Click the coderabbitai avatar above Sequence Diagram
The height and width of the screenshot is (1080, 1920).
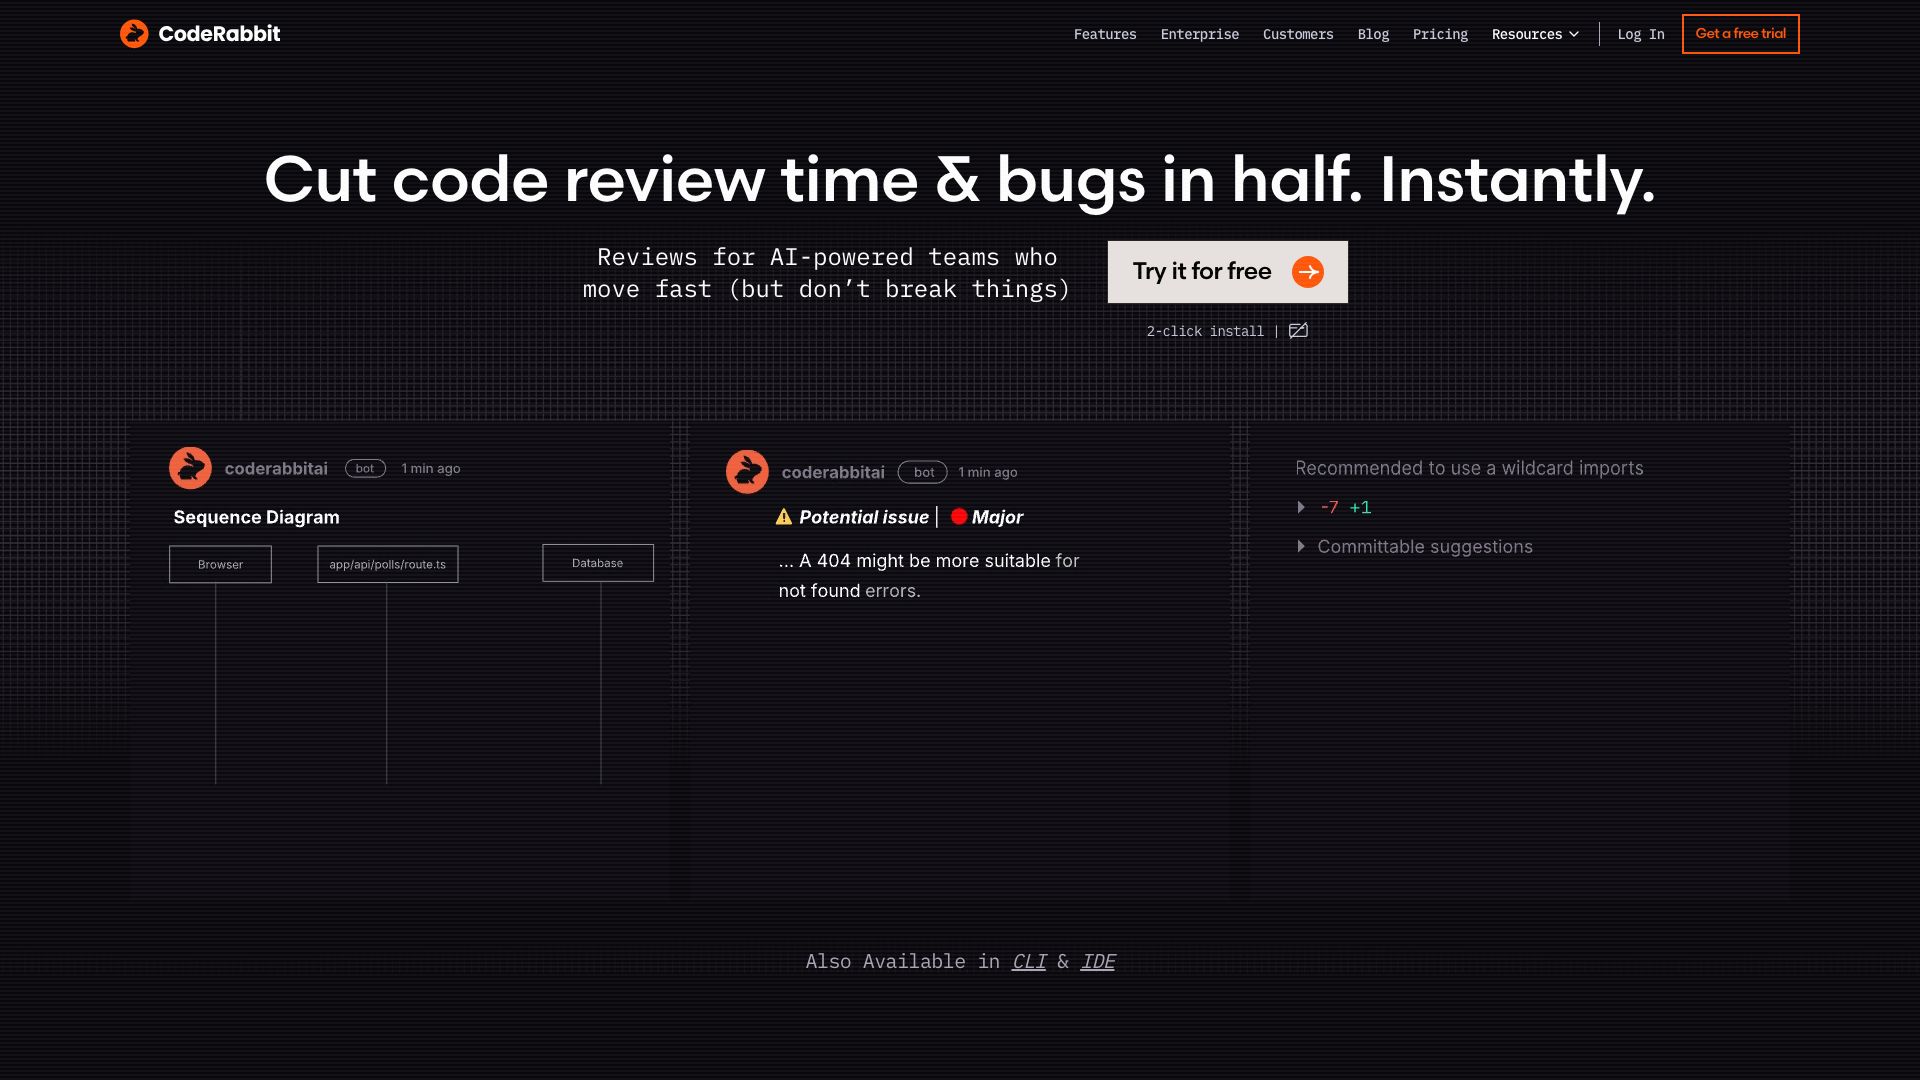(x=191, y=467)
